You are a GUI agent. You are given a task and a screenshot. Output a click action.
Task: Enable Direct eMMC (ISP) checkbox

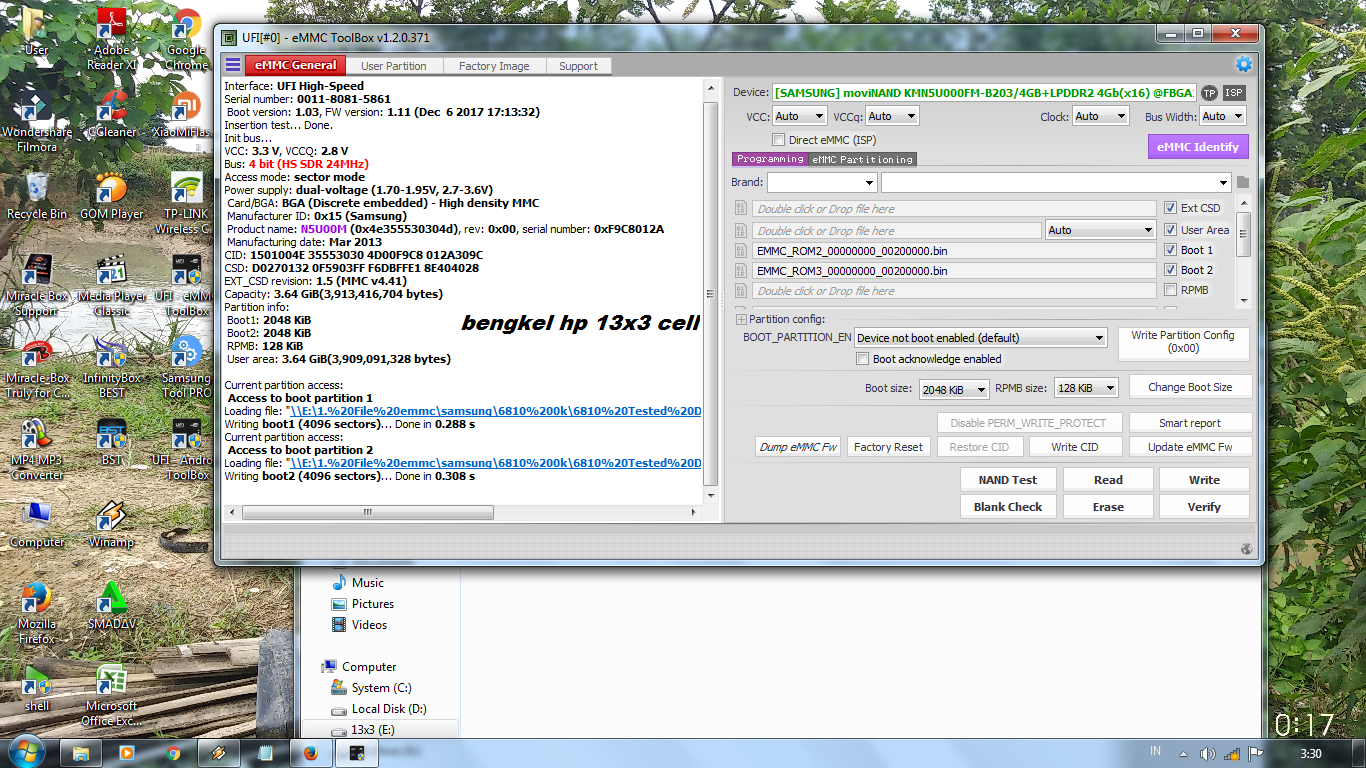[x=779, y=140]
